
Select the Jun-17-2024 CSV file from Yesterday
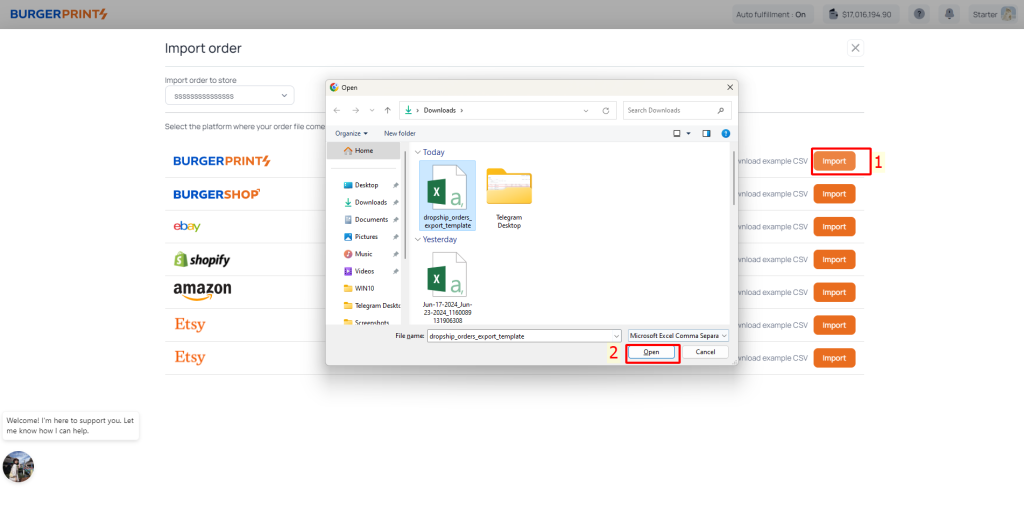click(447, 287)
